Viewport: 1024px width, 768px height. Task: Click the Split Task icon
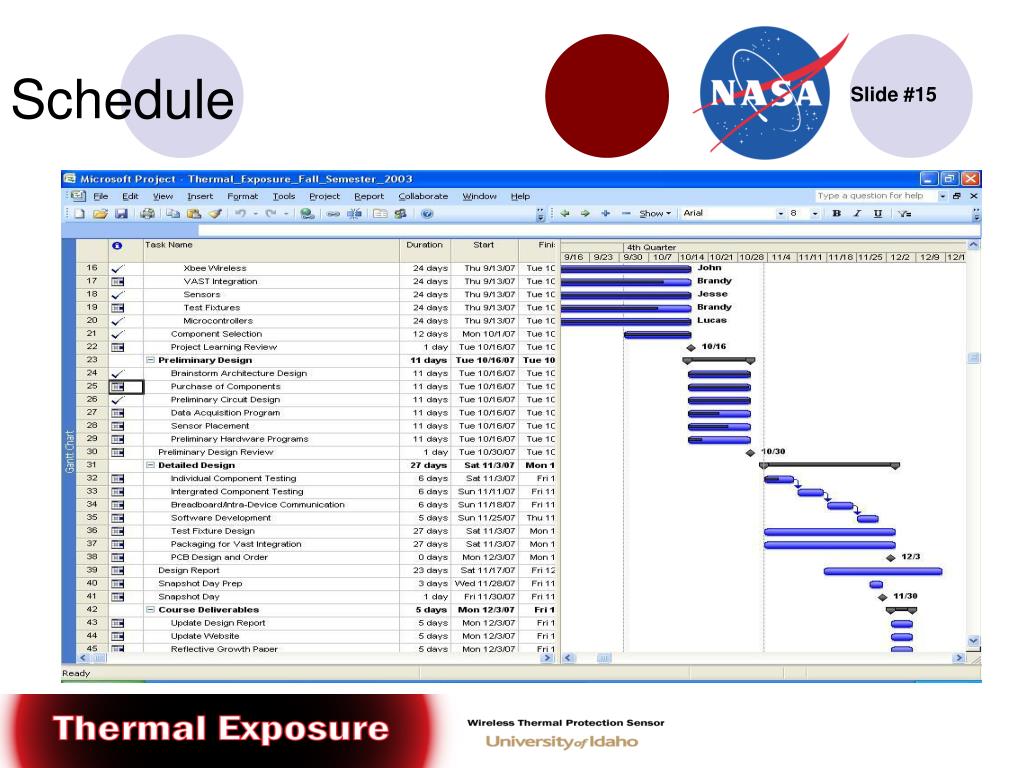coord(355,214)
